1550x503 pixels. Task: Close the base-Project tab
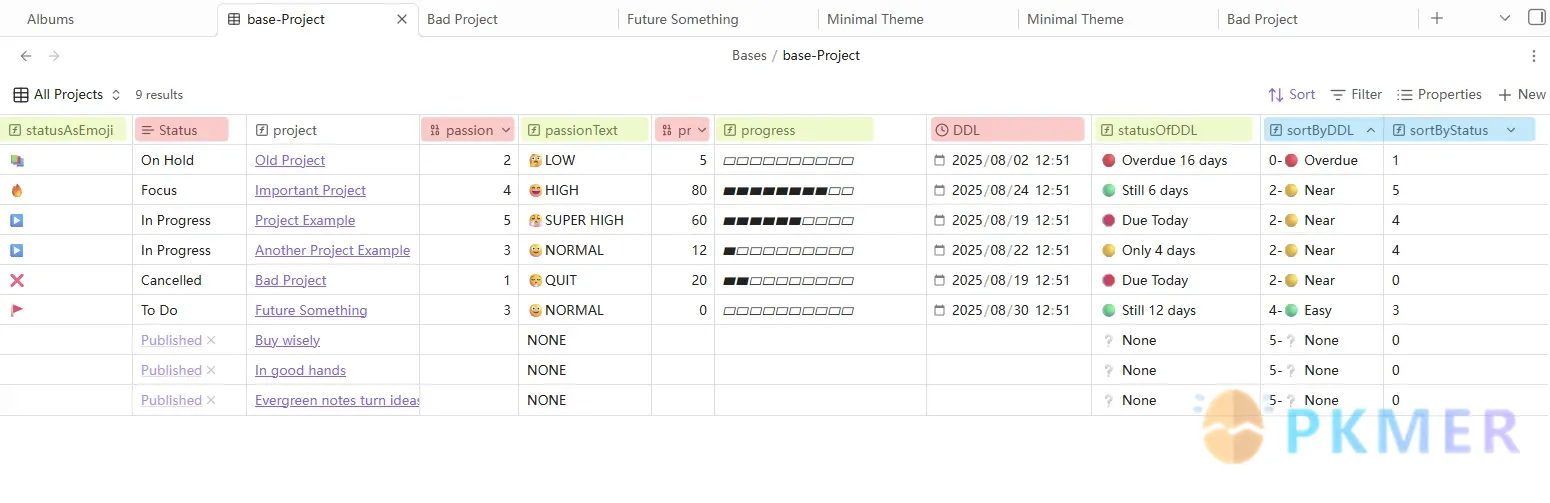click(x=402, y=19)
